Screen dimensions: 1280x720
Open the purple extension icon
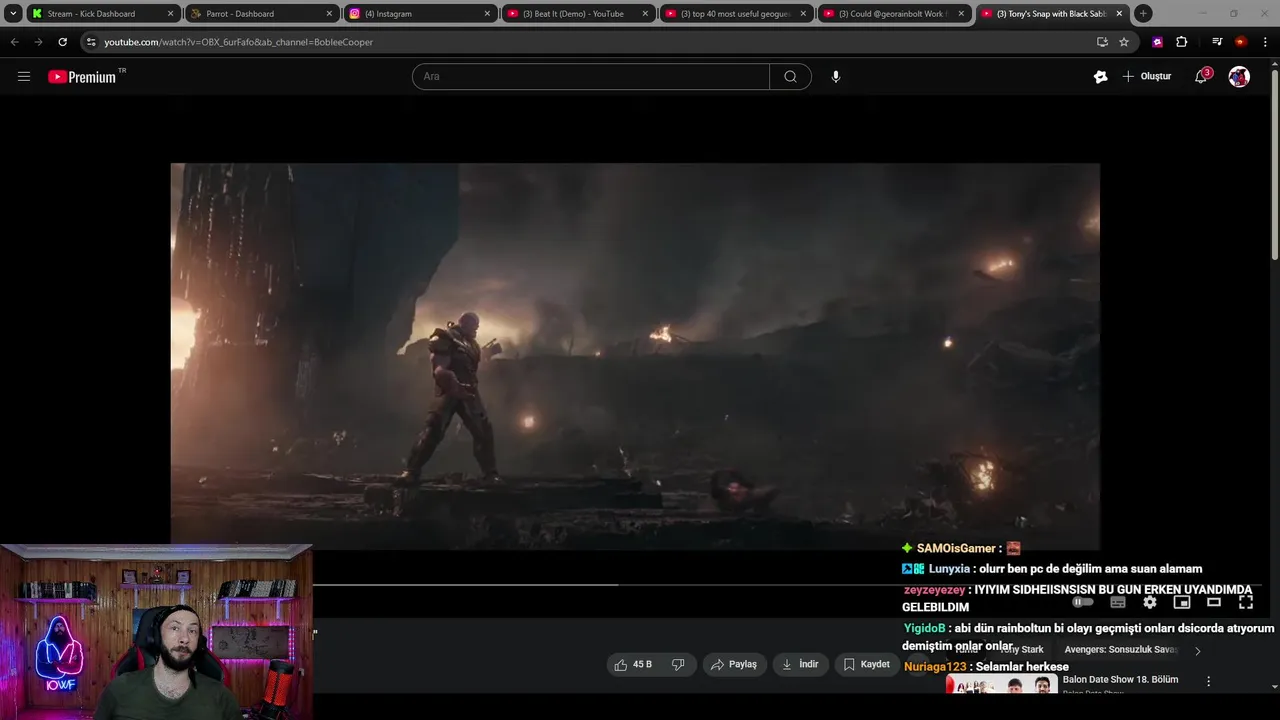1157,42
